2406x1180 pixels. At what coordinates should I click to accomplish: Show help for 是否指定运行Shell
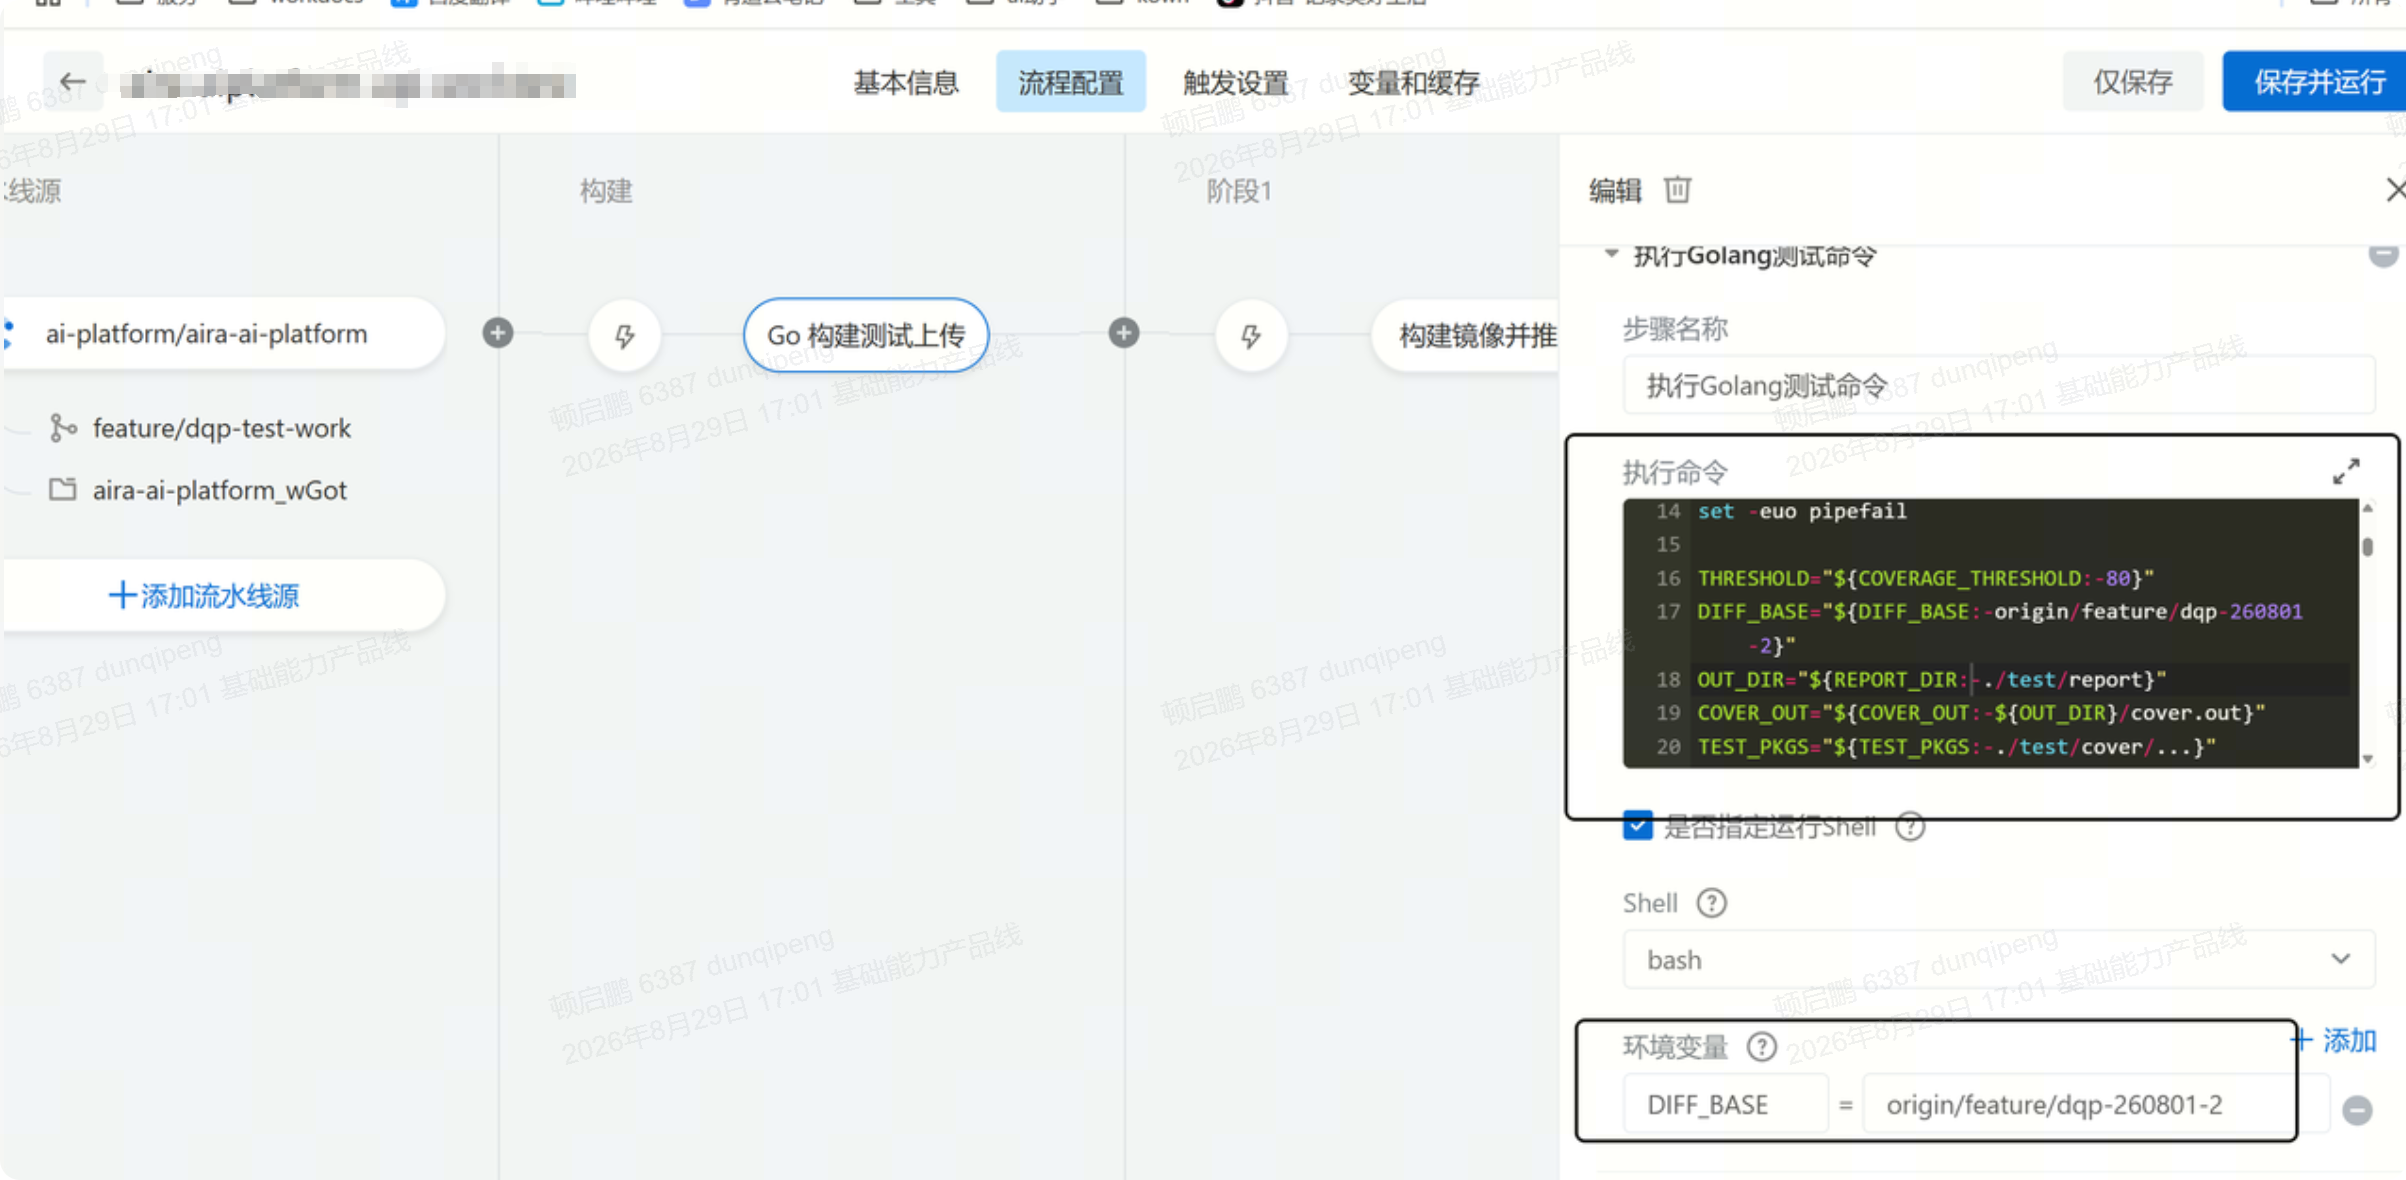pos(1910,827)
